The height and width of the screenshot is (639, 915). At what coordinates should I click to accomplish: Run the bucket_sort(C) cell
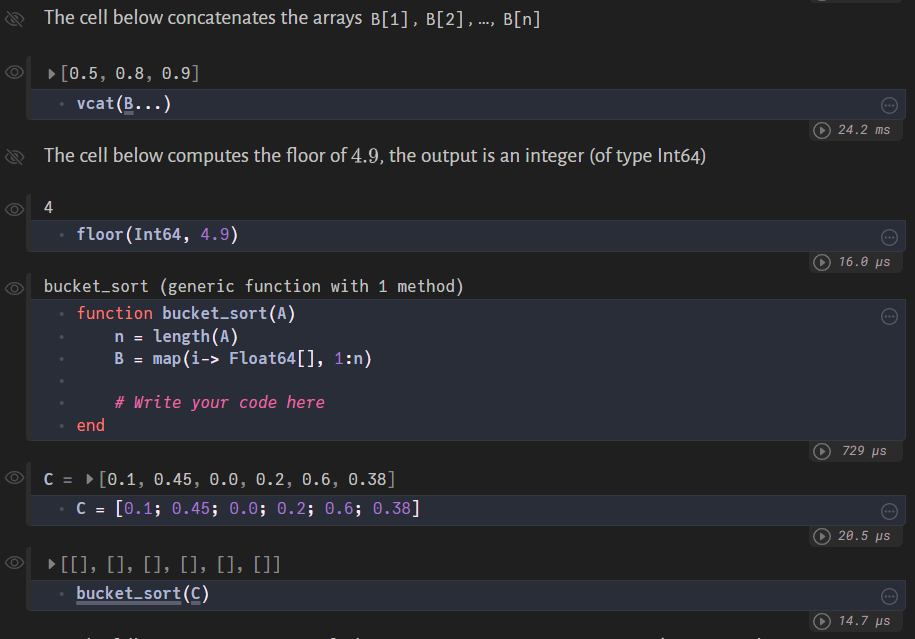(x=820, y=621)
